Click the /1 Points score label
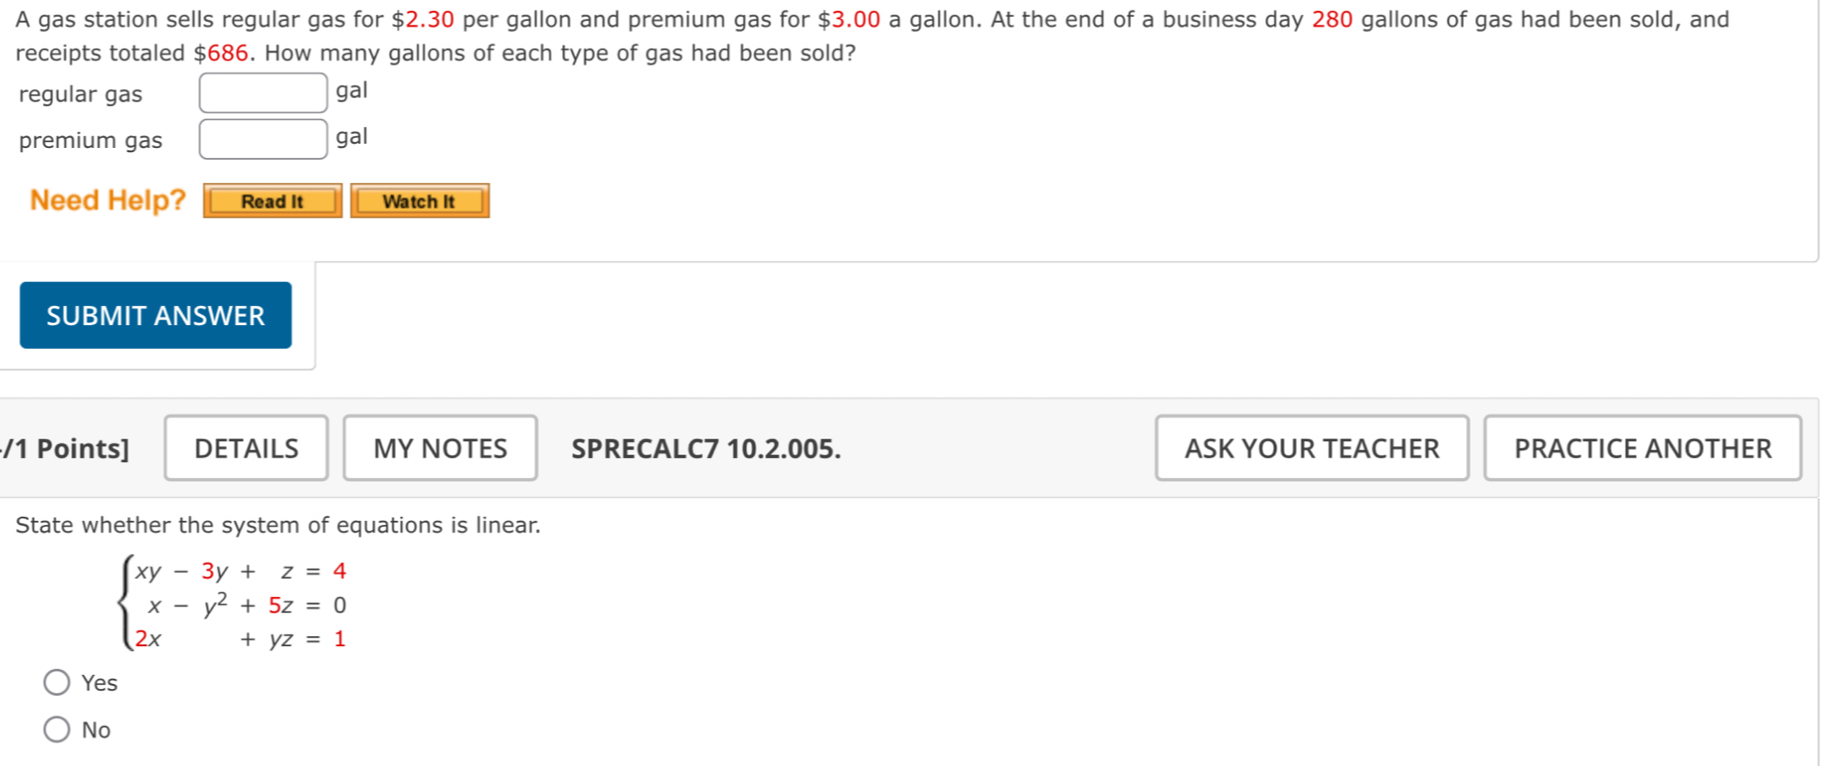Viewport: 1826px width, 766px height. (x=66, y=449)
